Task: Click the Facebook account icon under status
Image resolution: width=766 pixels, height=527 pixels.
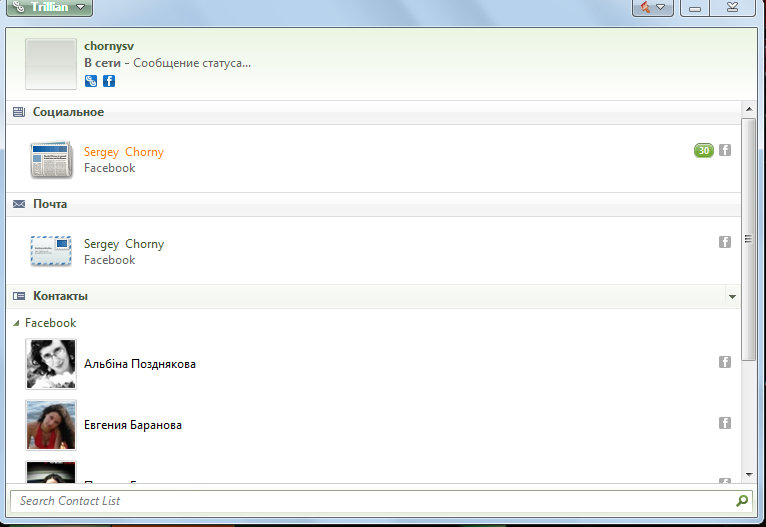Action: tap(109, 81)
